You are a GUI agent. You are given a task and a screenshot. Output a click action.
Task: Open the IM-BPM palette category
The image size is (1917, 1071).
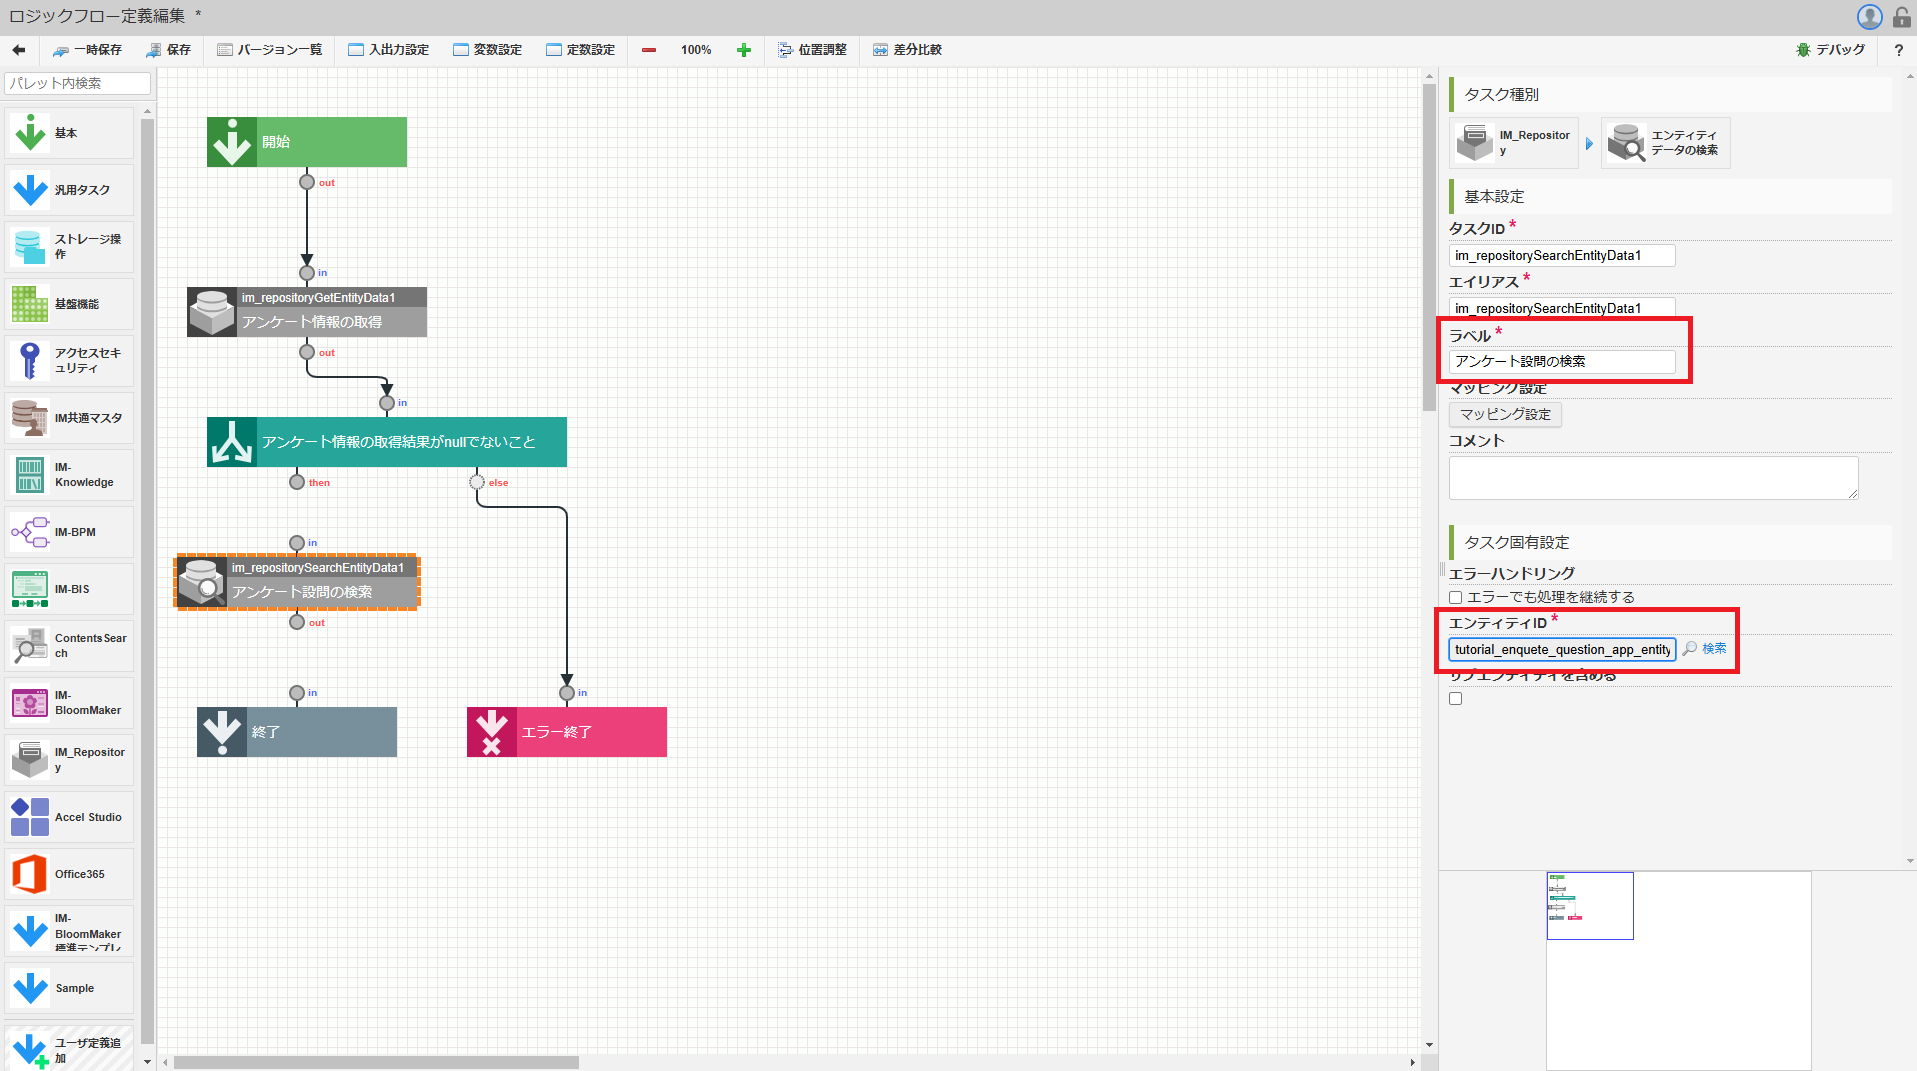(67, 531)
